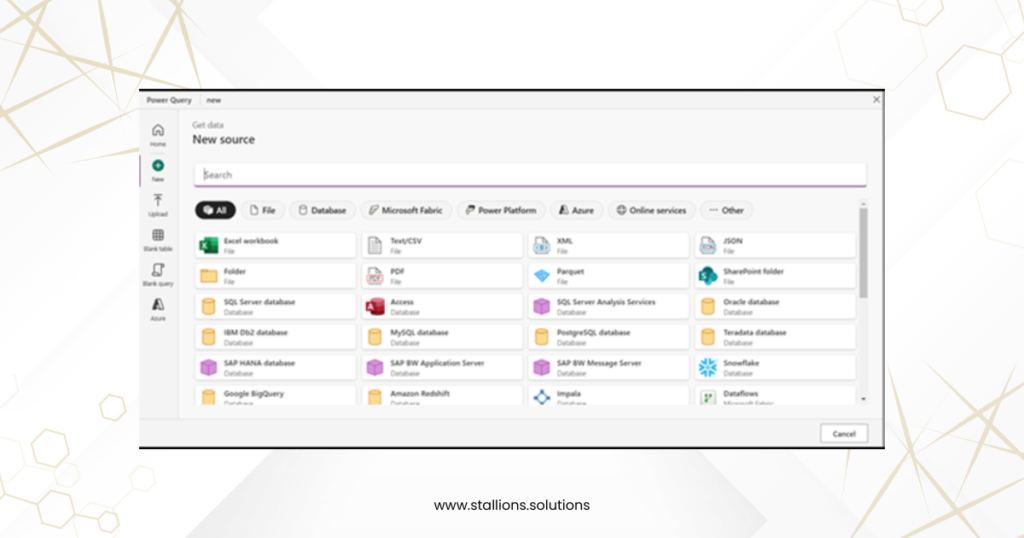Open the Azure sidebar icon

pos(158,304)
